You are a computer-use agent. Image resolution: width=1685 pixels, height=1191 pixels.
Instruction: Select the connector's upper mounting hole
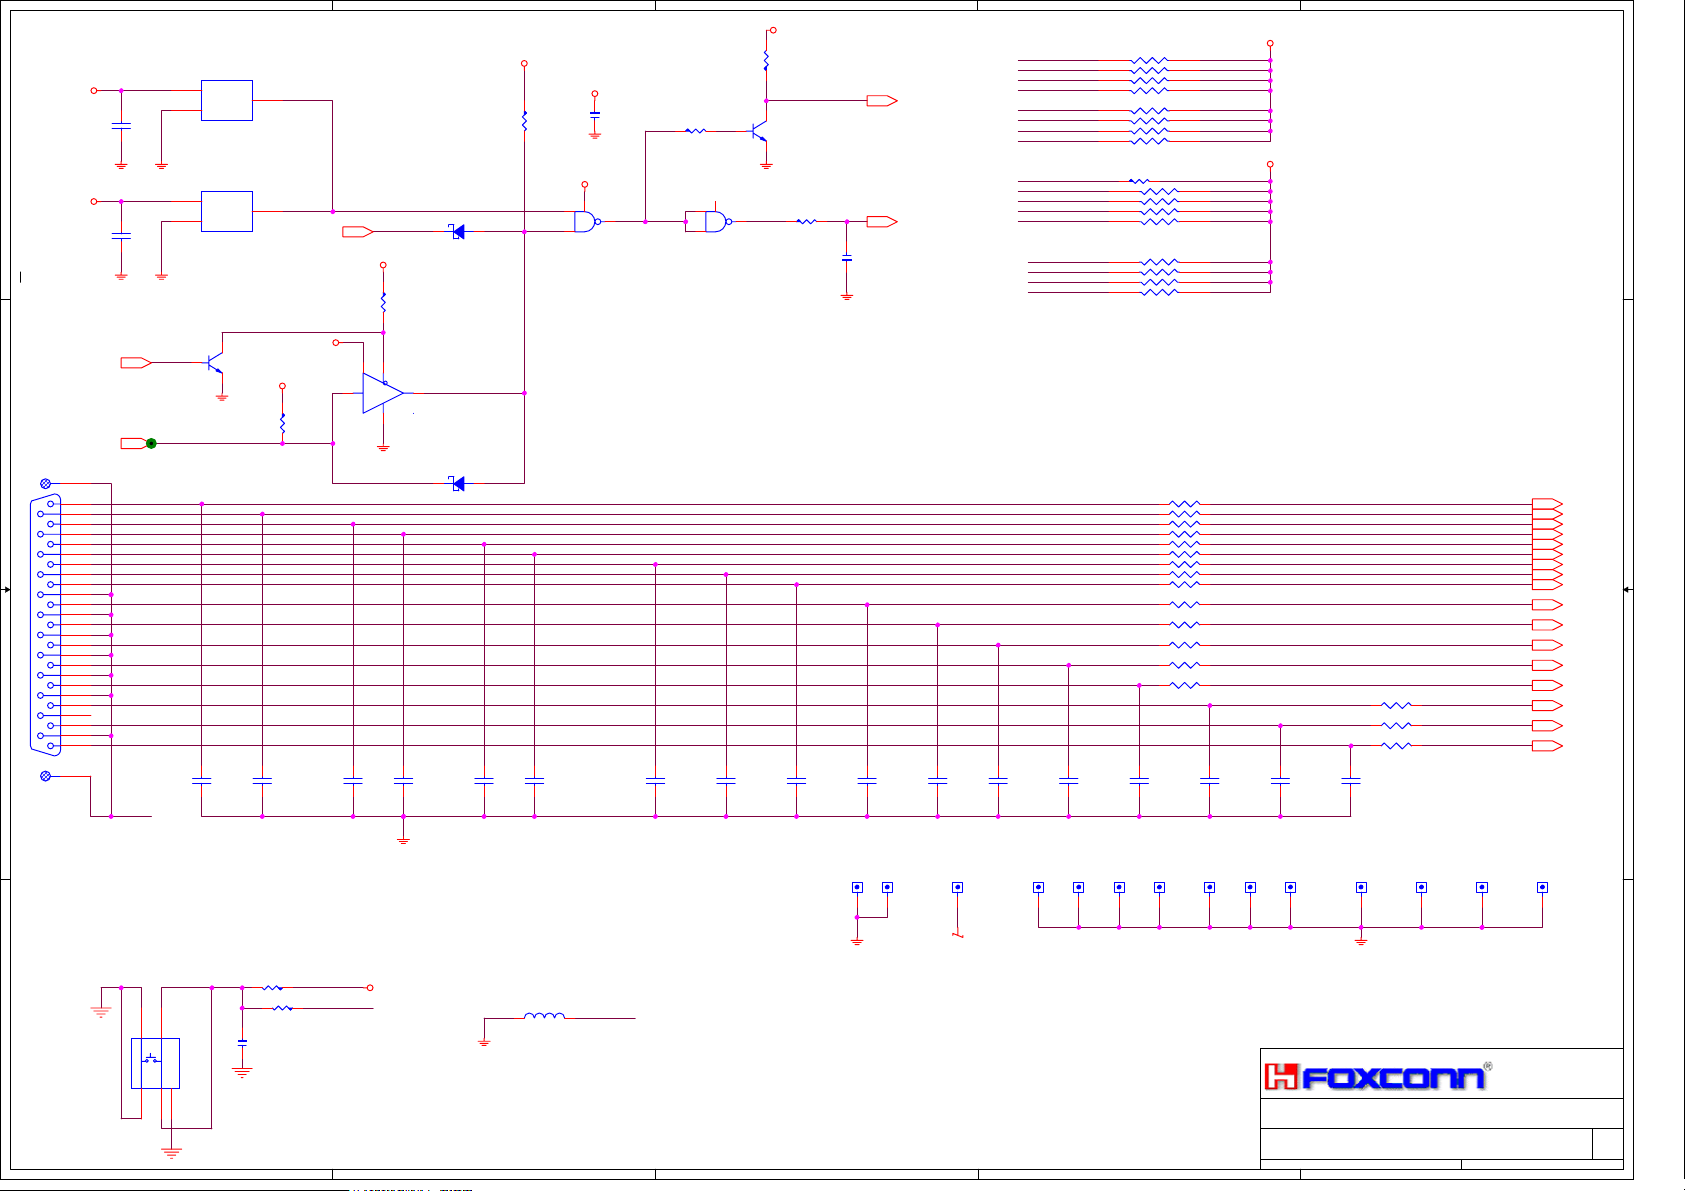click(45, 484)
